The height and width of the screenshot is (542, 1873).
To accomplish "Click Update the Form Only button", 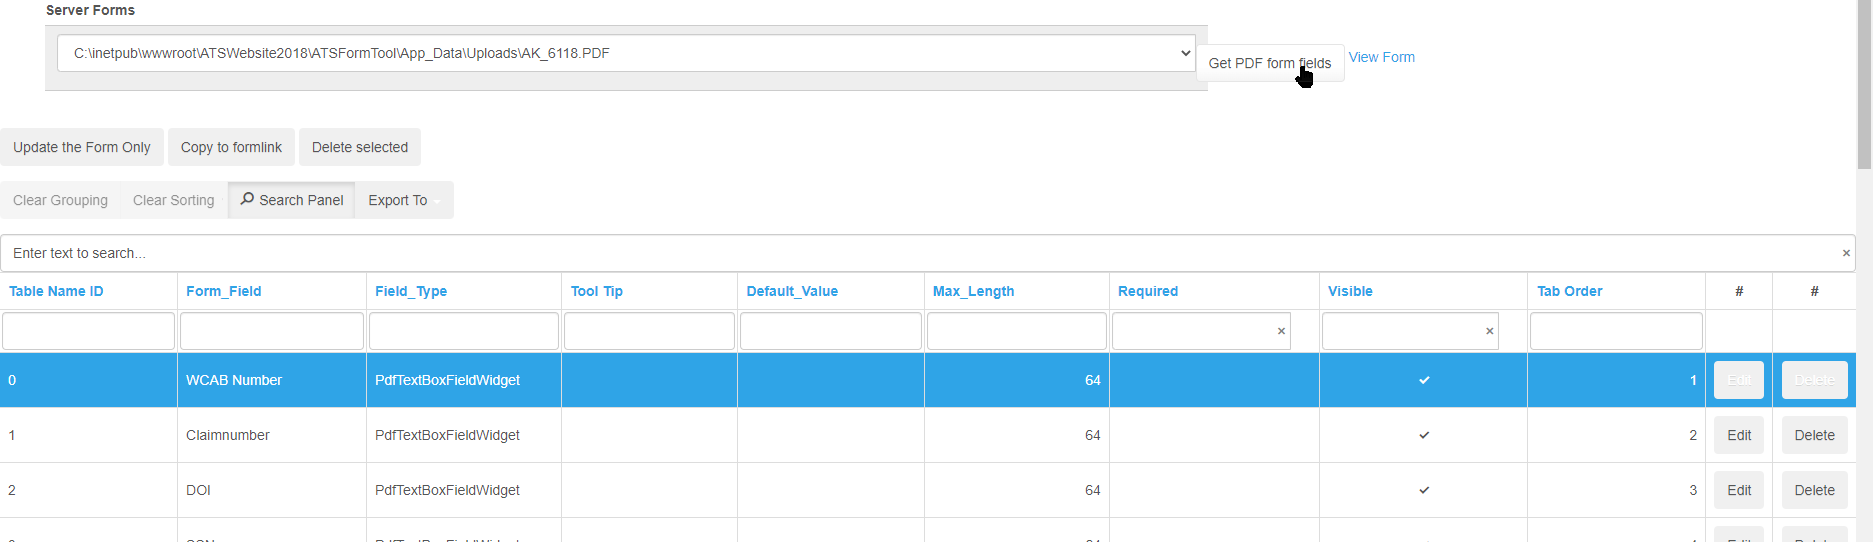I will [82, 147].
